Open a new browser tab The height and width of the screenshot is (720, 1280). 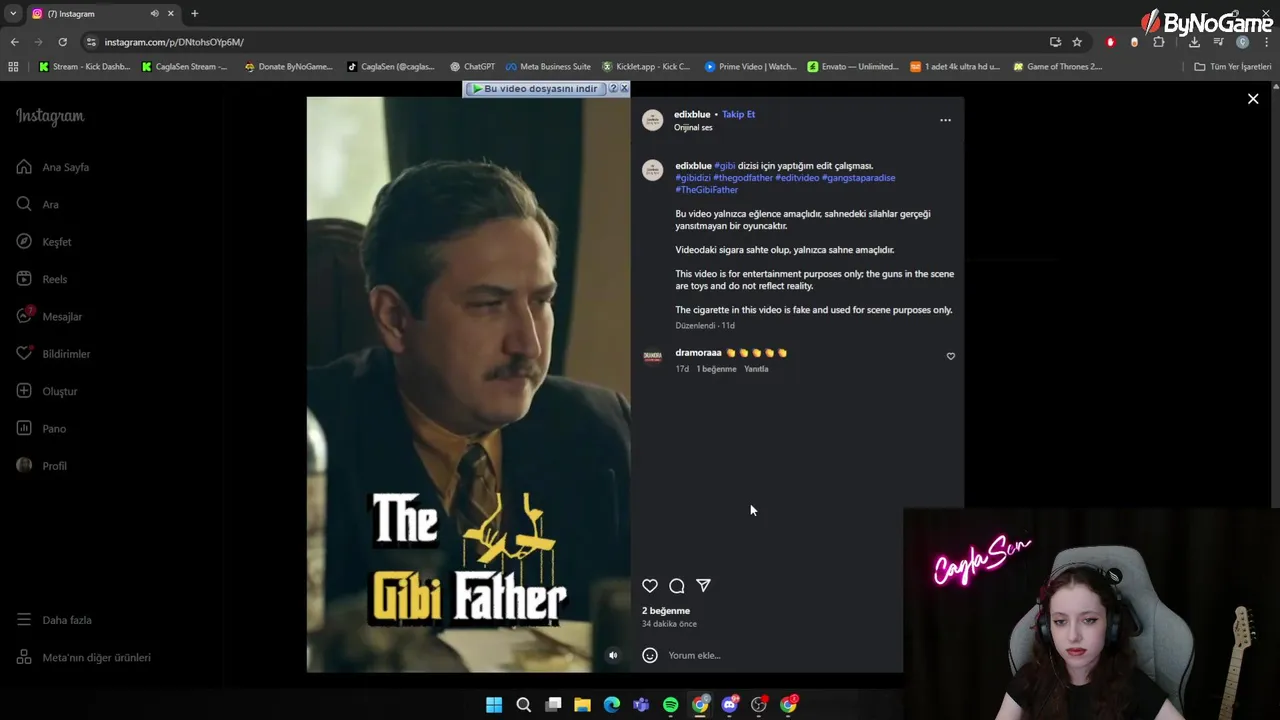pyautogui.click(x=195, y=14)
